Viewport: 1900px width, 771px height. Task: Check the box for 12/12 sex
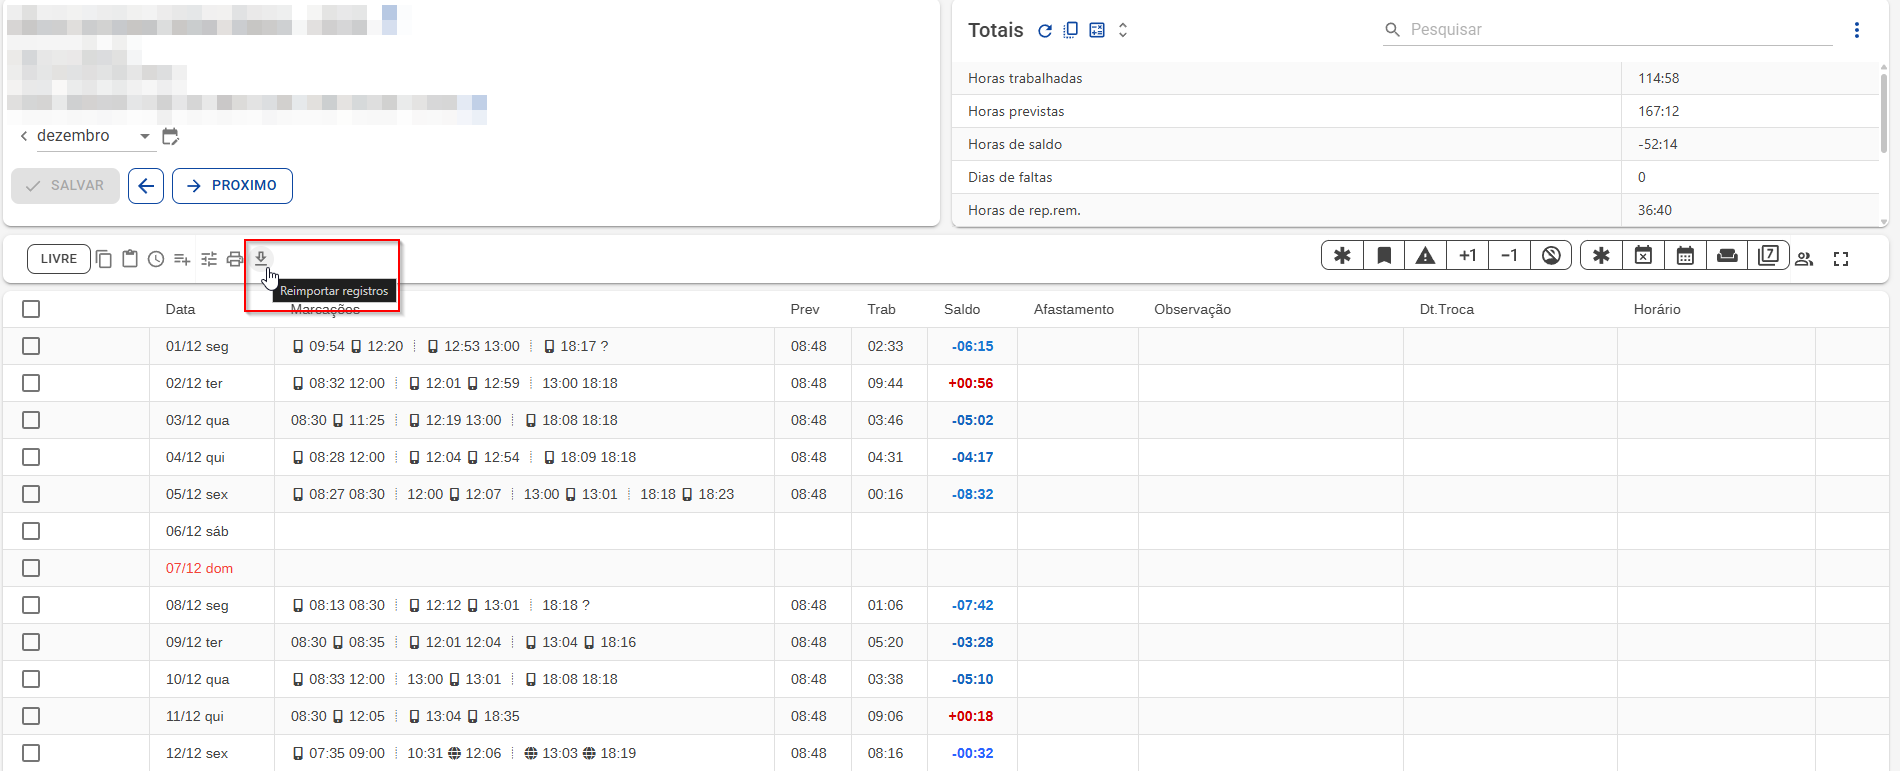(31, 753)
